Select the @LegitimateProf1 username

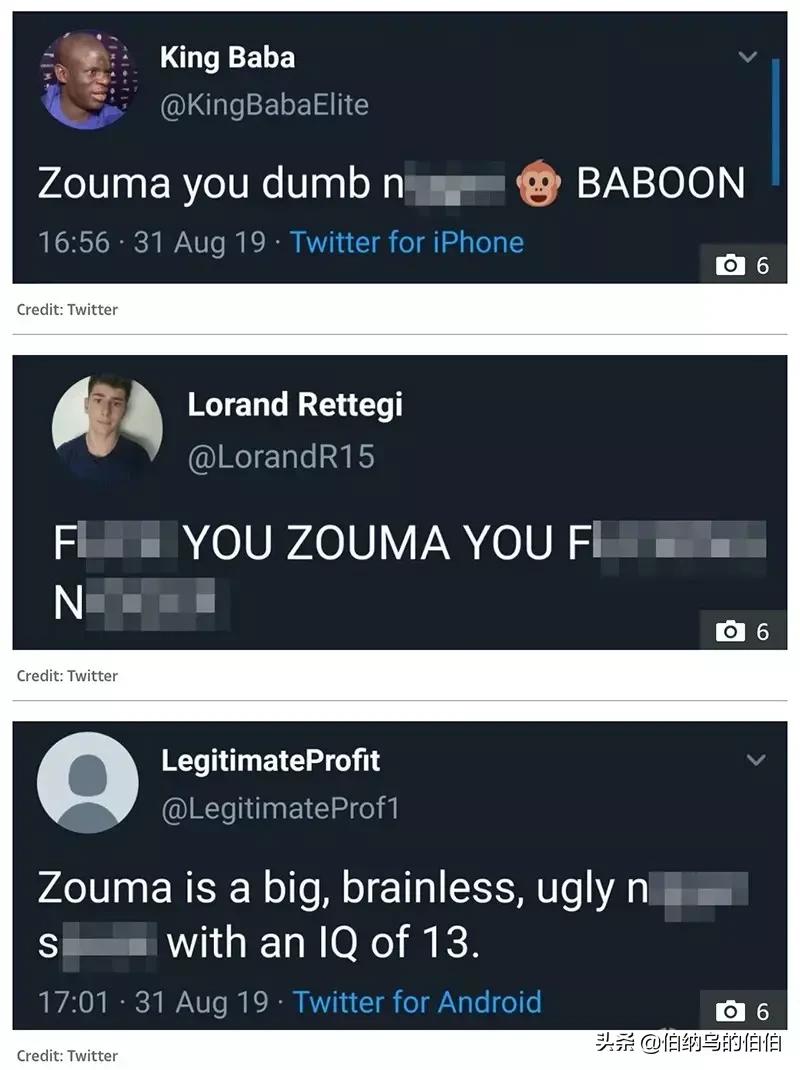click(x=280, y=808)
